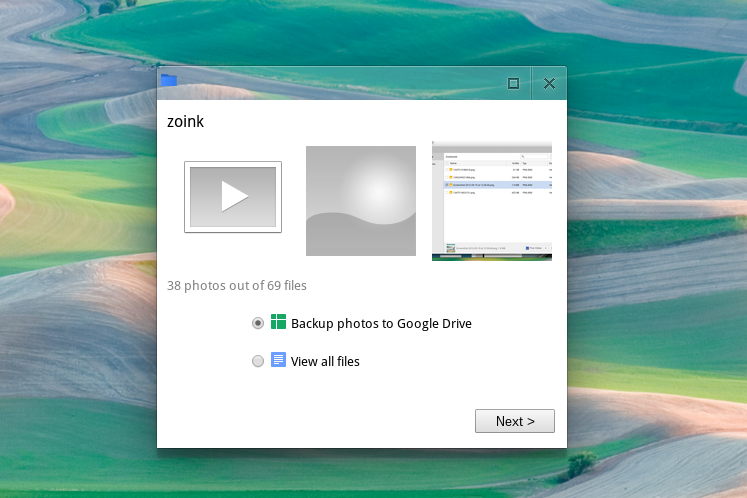This screenshot has width=747, height=498.
Task: Close the zoink dialog with the X
Action: [x=549, y=84]
